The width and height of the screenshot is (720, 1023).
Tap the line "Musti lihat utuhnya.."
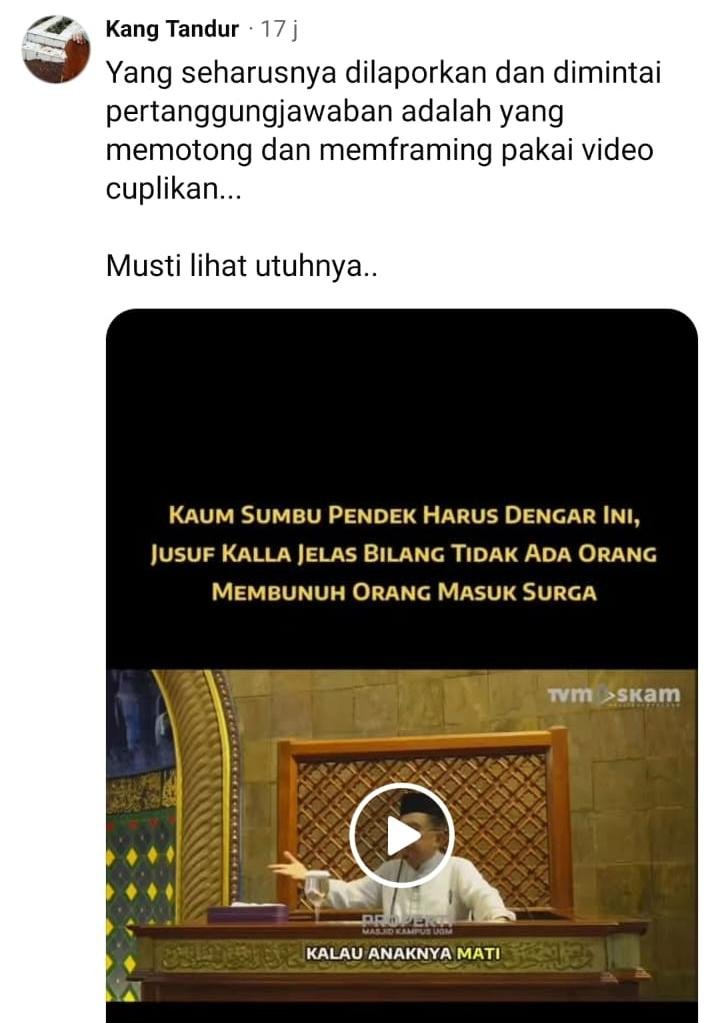point(241,266)
